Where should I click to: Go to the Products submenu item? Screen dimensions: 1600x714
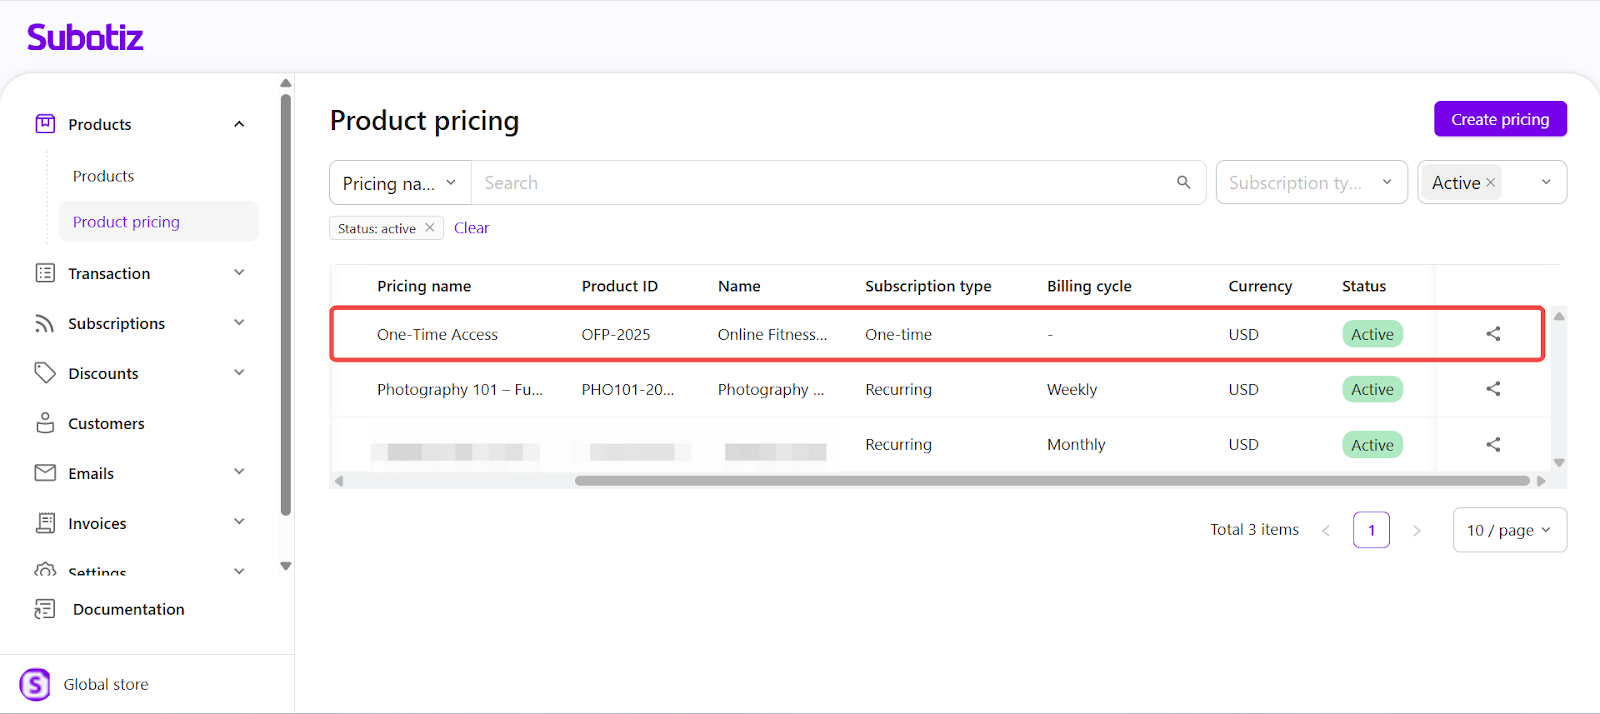tap(103, 176)
